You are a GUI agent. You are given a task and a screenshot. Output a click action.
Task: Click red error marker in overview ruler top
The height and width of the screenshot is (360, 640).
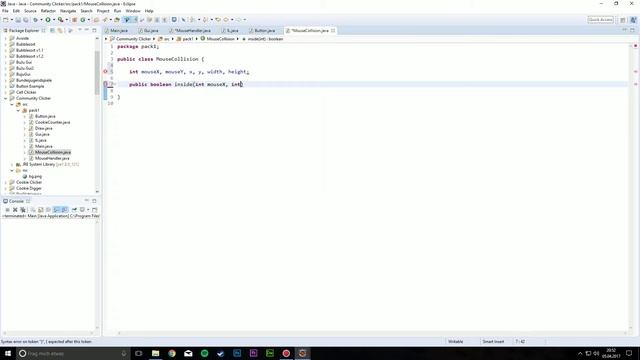(636, 46)
